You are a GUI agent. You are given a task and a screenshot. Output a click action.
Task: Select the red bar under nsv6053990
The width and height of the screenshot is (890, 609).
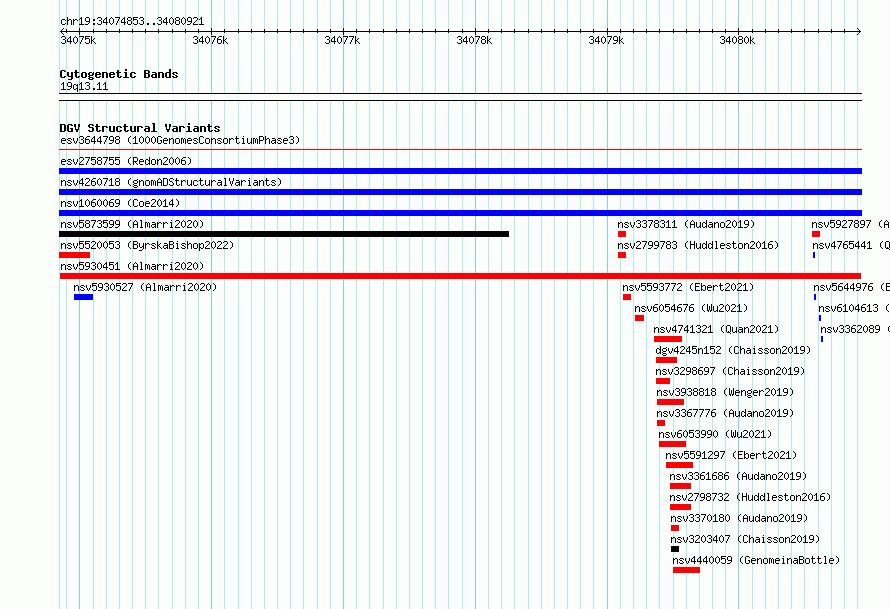click(673, 444)
